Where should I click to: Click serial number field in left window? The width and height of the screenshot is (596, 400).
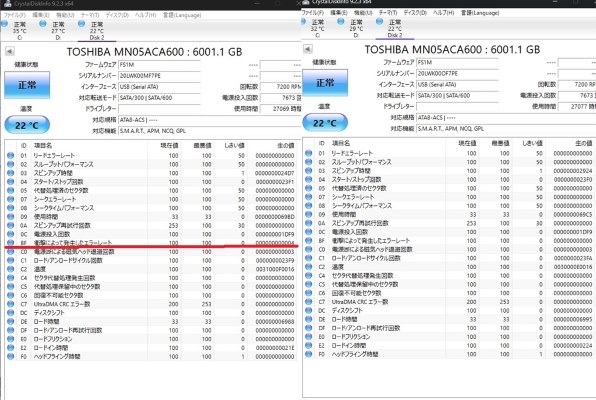[159, 76]
